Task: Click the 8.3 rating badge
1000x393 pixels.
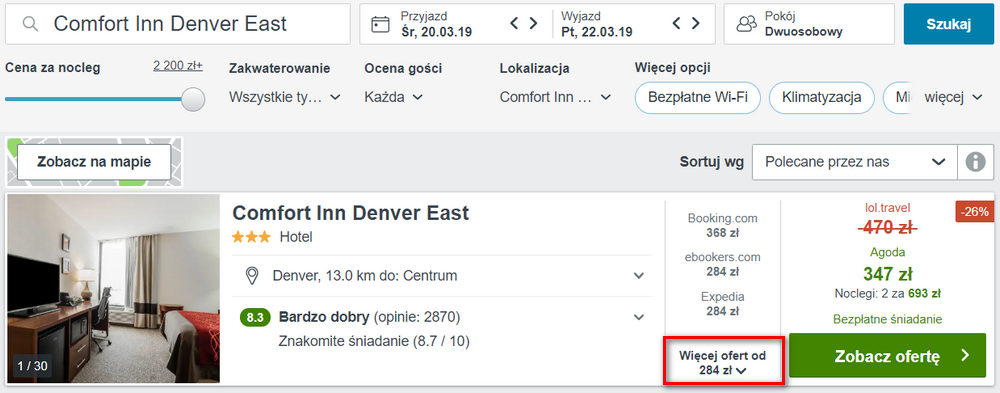Action: click(x=255, y=318)
